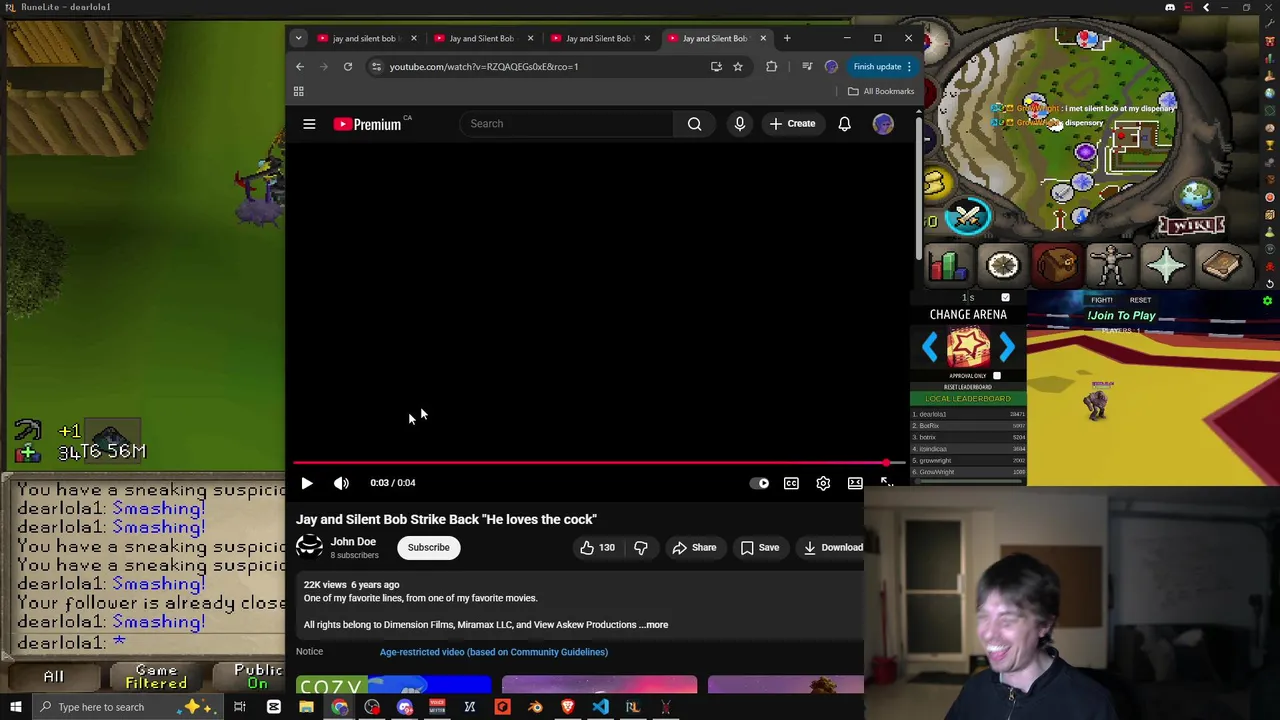This screenshot has height=720, width=1280.
Task: Open the Prayer star tab
Action: pos(1166,266)
